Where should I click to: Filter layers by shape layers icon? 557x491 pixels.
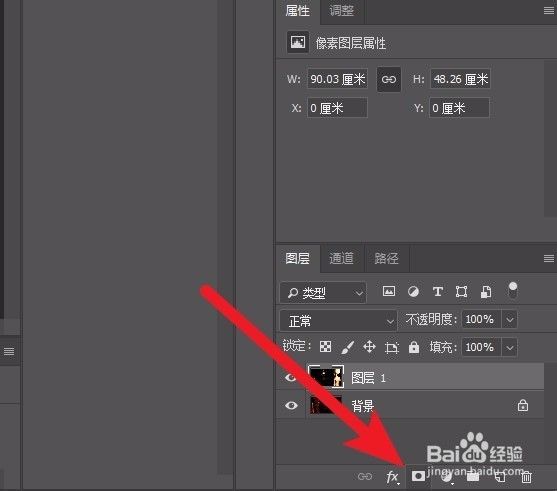click(461, 292)
